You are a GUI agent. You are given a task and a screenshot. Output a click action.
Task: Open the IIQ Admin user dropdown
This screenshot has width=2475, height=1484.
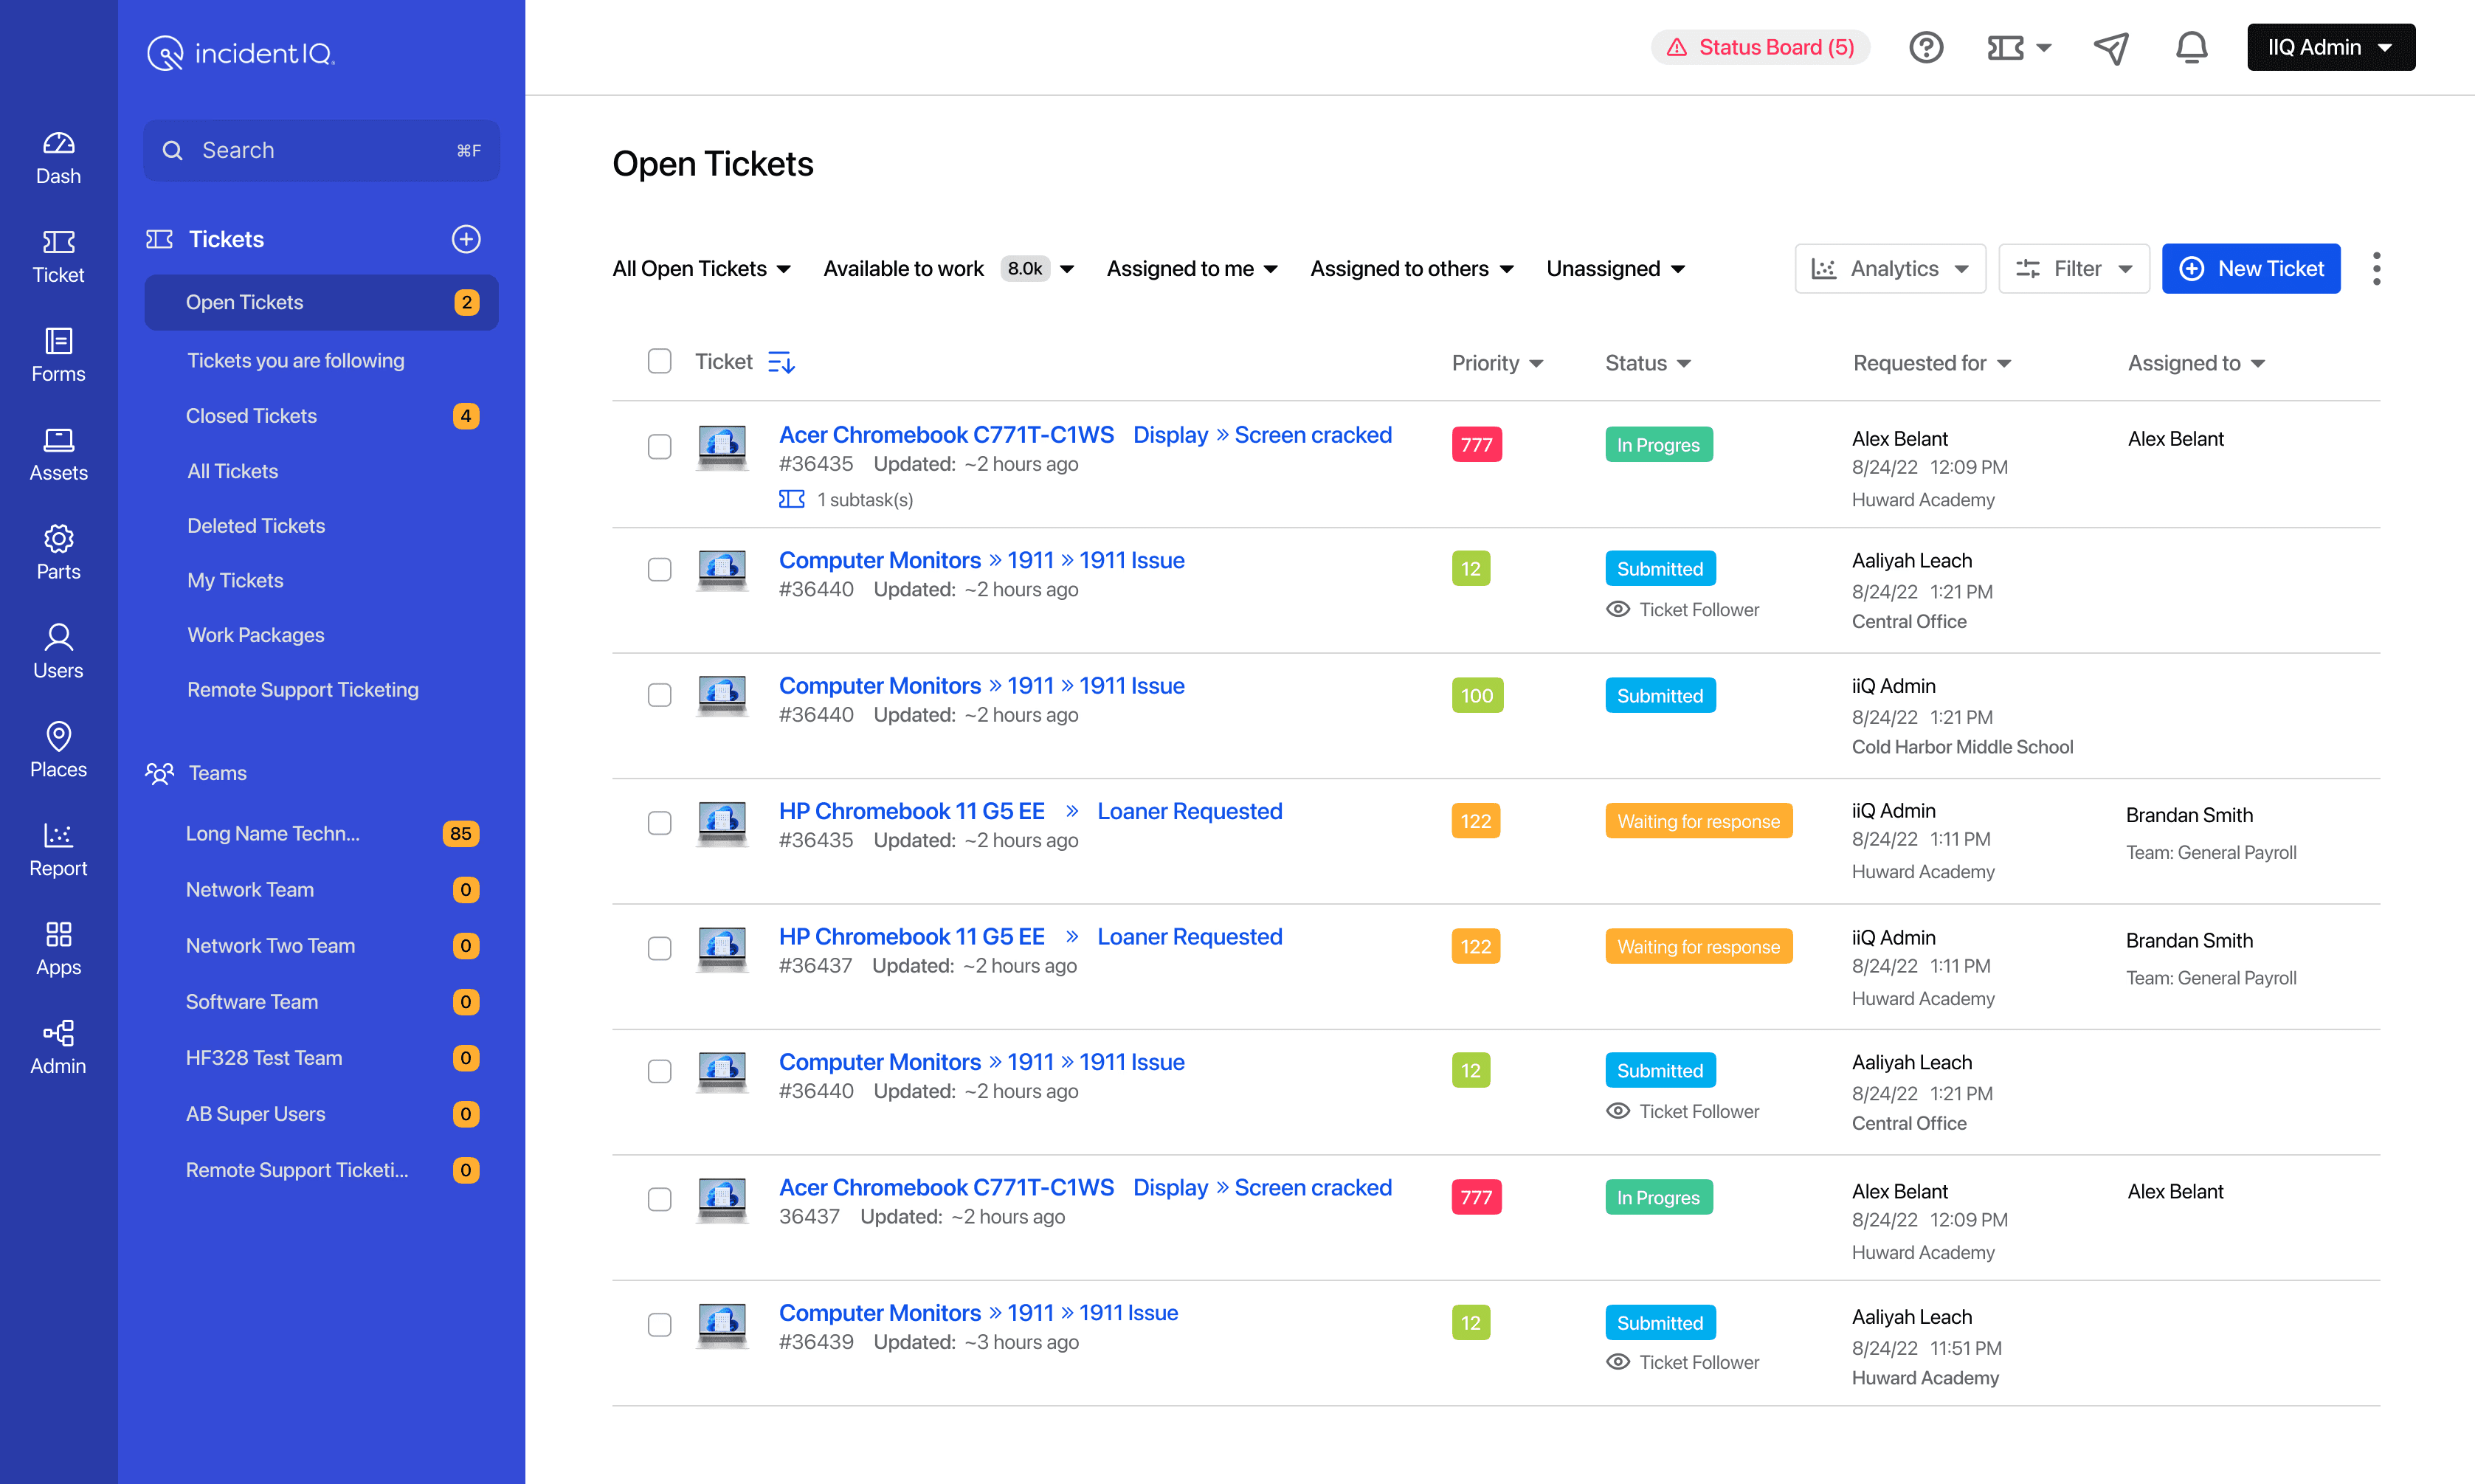[x=2330, y=47]
